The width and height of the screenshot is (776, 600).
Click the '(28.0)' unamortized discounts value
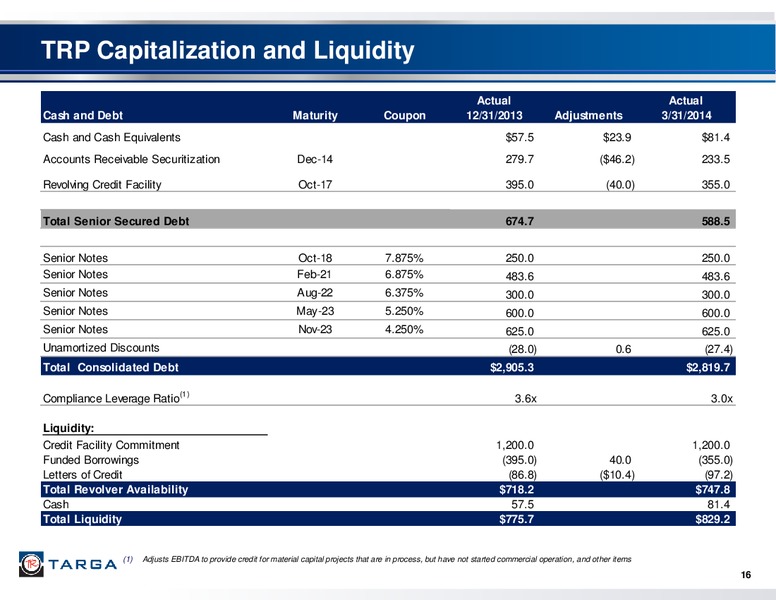click(522, 350)
